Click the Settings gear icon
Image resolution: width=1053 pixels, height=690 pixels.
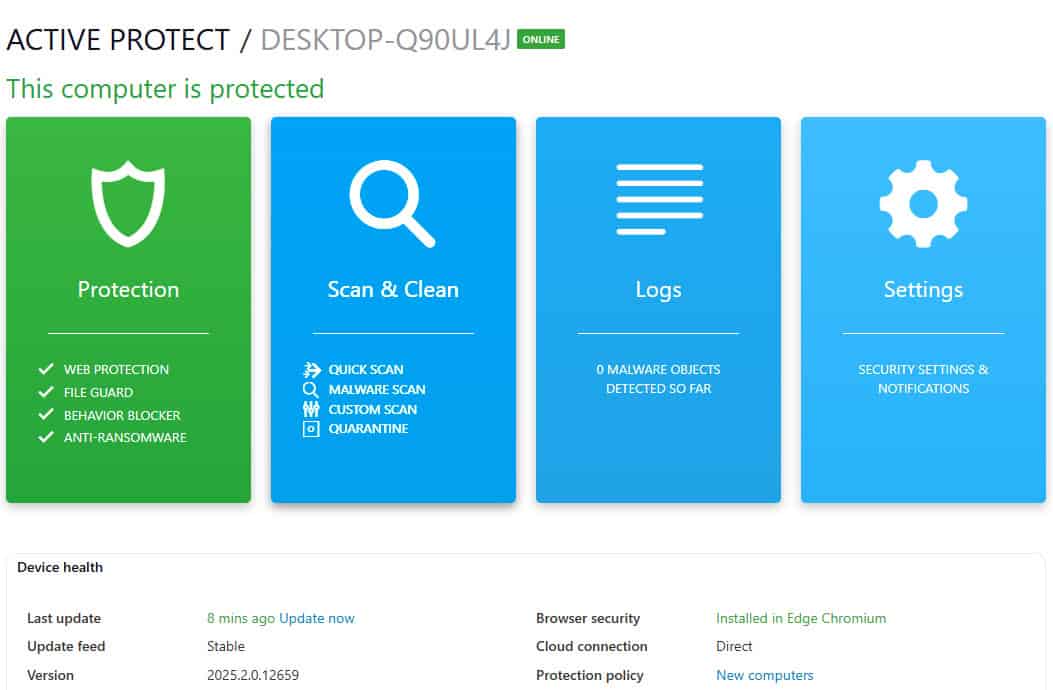pyautogui.click(x=923, y=204)
